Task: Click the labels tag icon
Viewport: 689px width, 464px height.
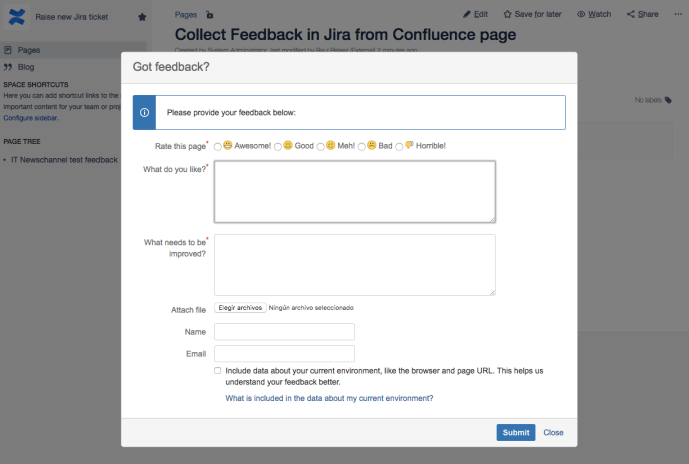Action: tap(669, 100)
